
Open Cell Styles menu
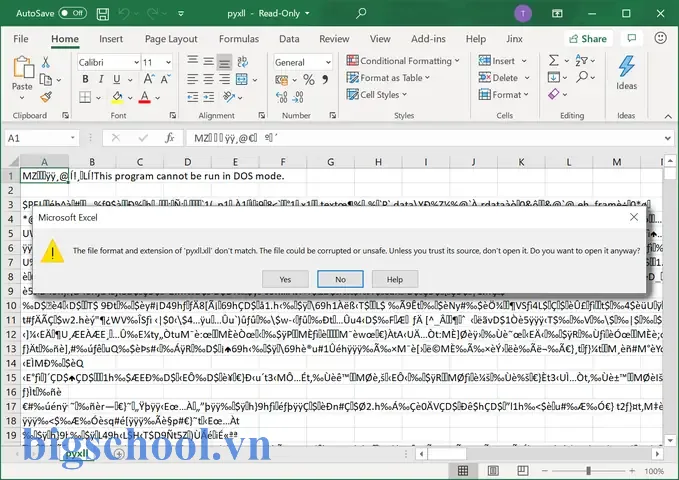(377, 95)
